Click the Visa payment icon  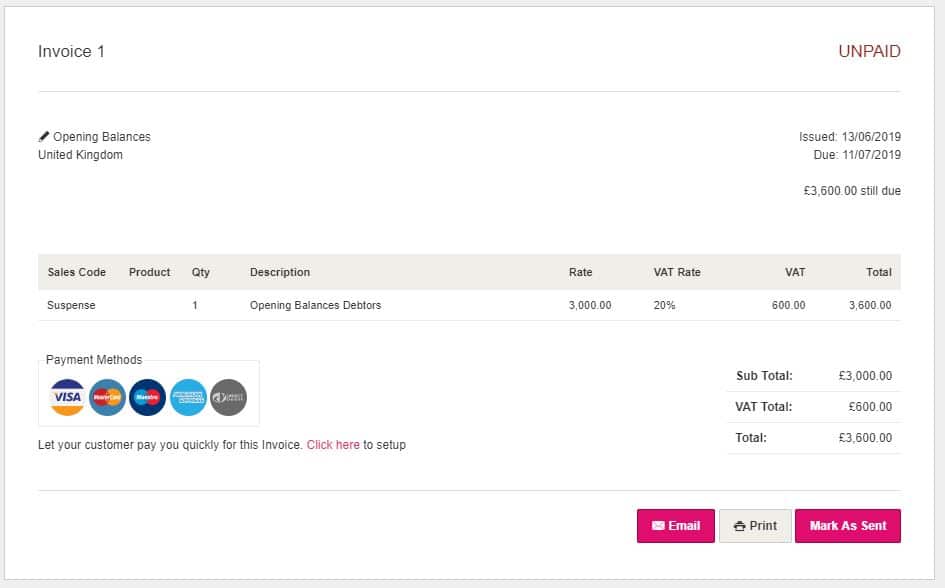pyautogui.click(x=68, y=397)
